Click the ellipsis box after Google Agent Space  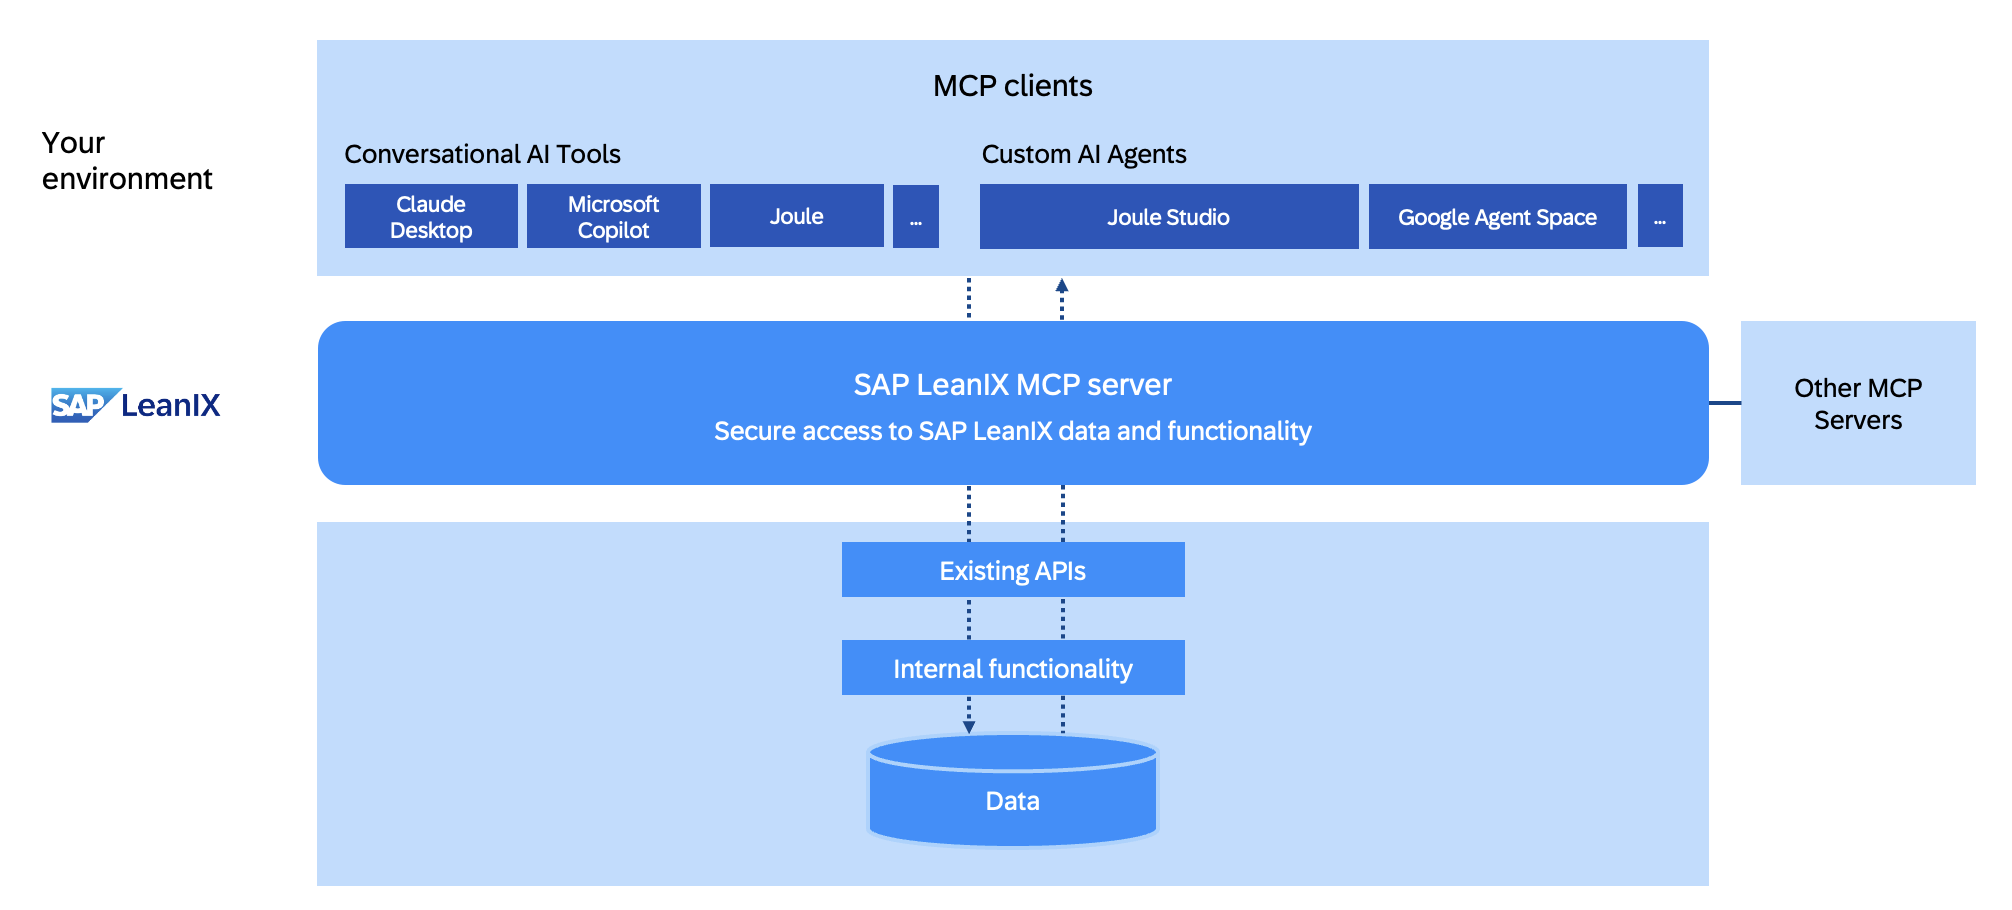tap(1660, 216)
